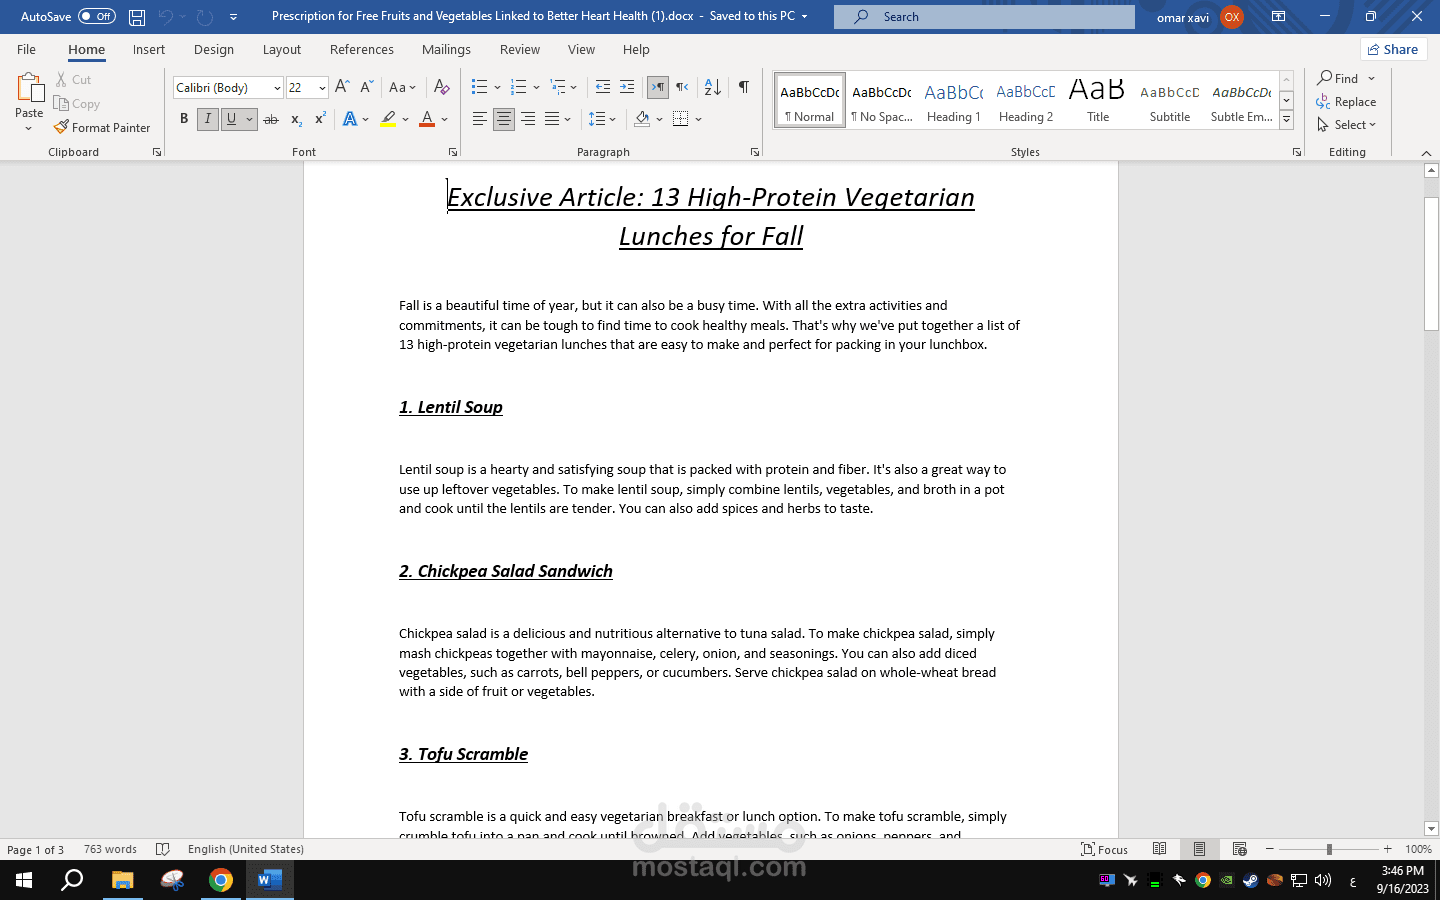Toggle underline formatting
Viewport: 1440px width, 900px height.
[x=231, y=119]
